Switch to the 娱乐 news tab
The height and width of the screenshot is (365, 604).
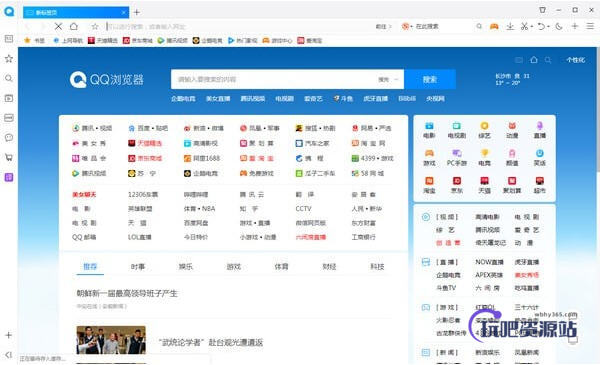coord(186,266)
